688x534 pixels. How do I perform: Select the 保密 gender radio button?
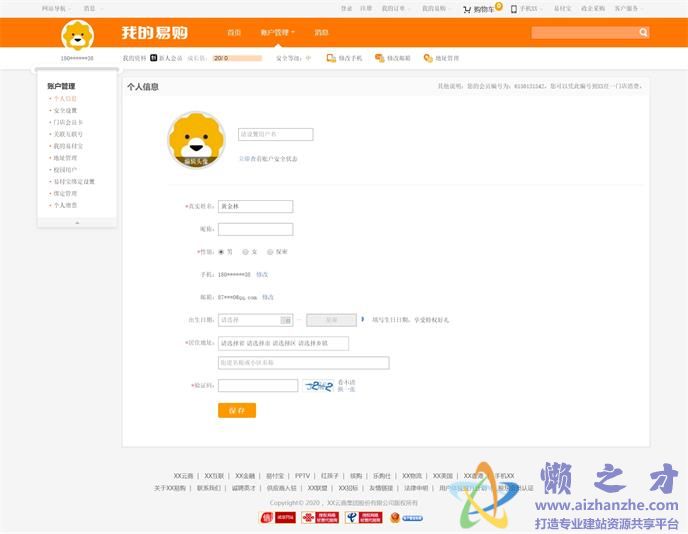tap(270, 252)
